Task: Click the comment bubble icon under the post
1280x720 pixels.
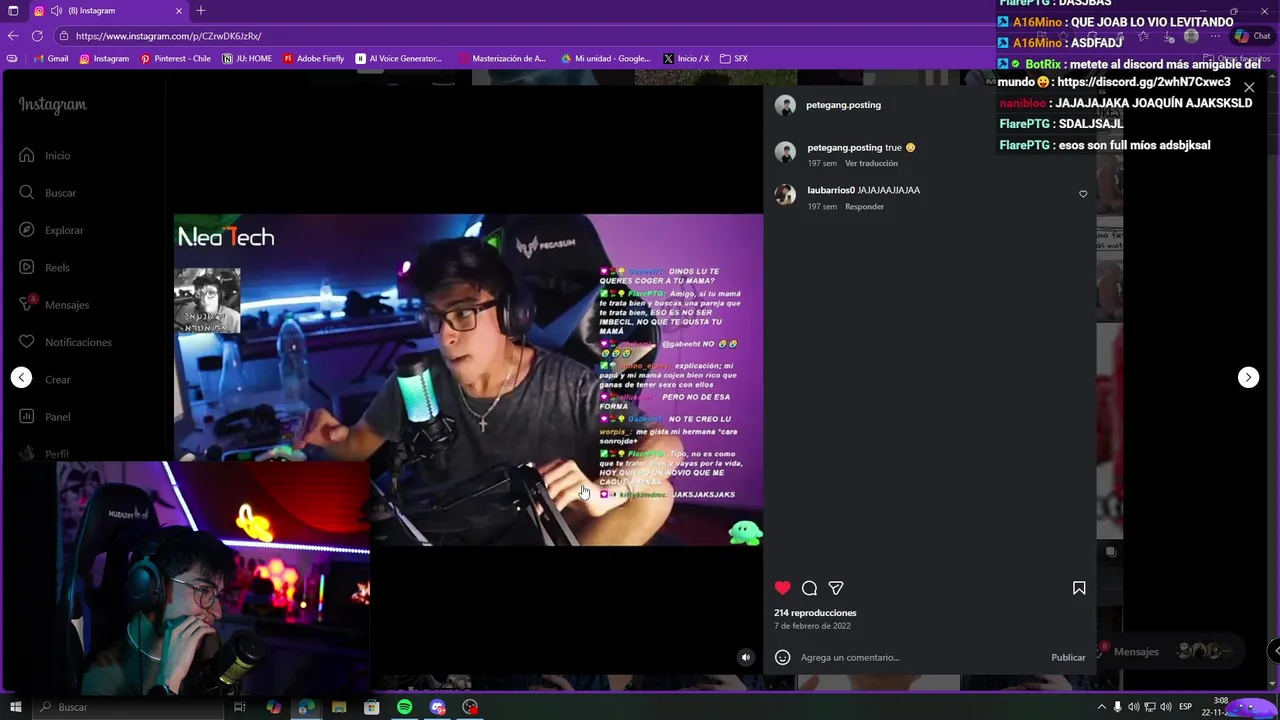Action: (x=810, y=588)
